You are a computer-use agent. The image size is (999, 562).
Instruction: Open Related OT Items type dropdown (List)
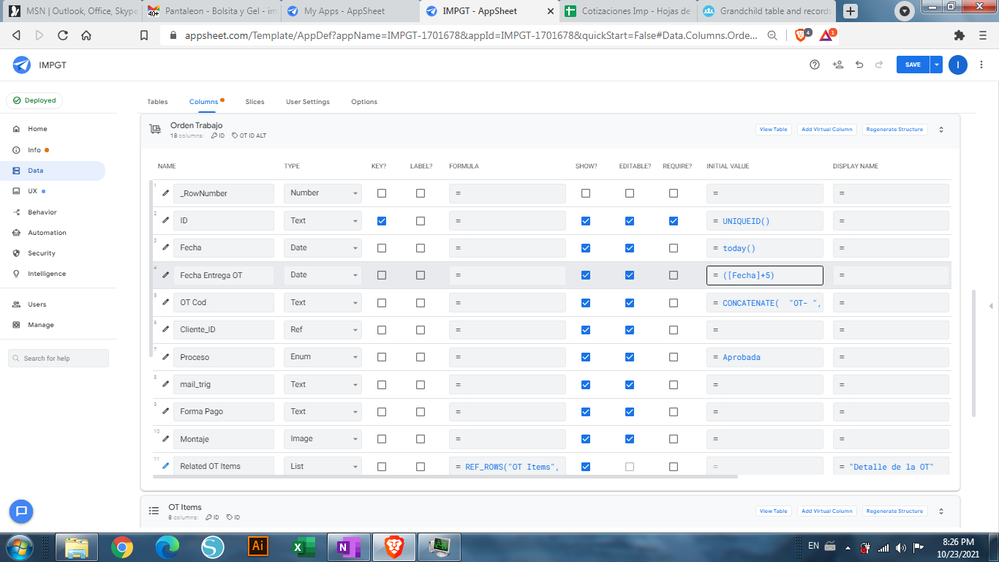[x=322, y=466]
